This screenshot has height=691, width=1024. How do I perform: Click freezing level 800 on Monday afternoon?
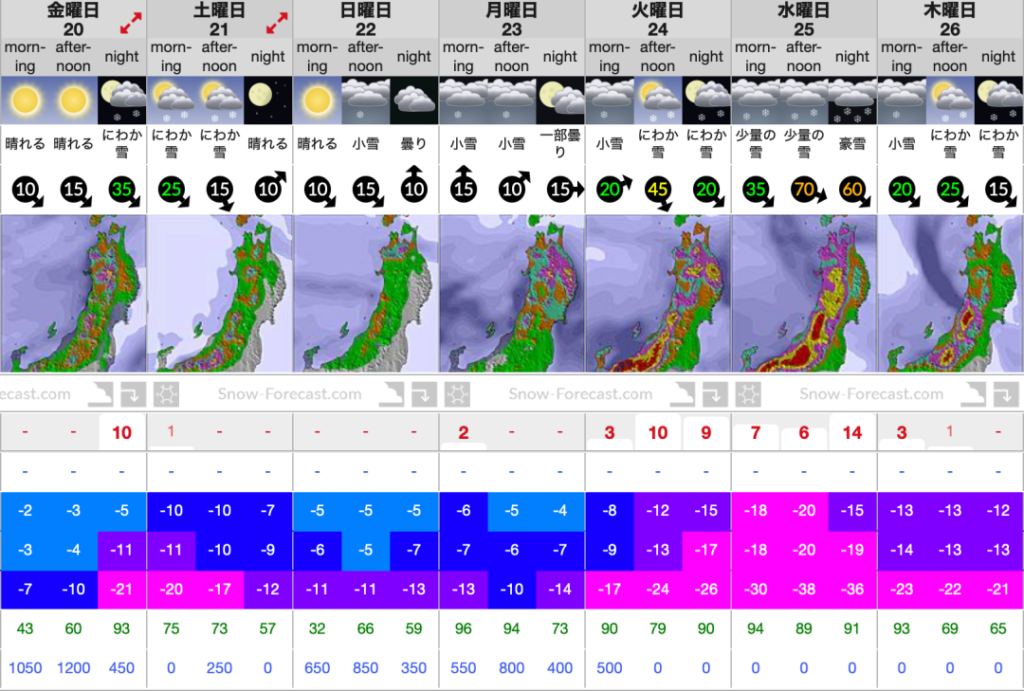512,668
